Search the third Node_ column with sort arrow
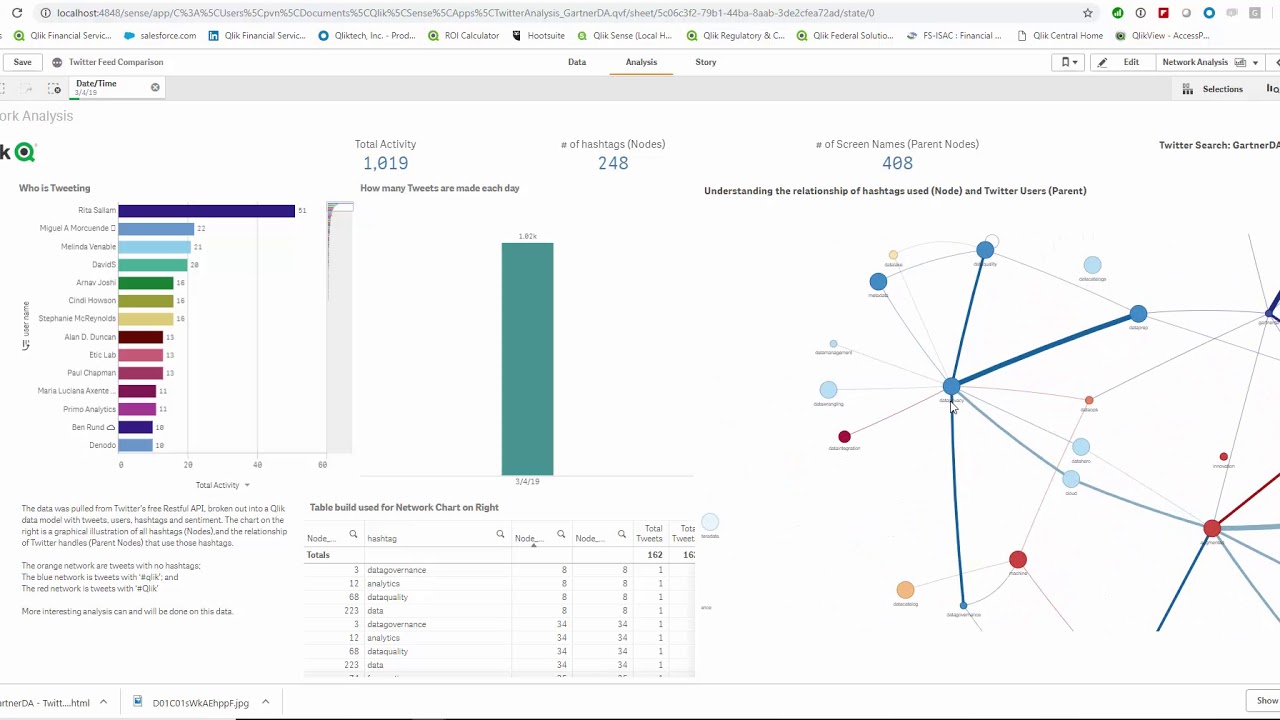 pyautogui.click(x=561, y=535)
